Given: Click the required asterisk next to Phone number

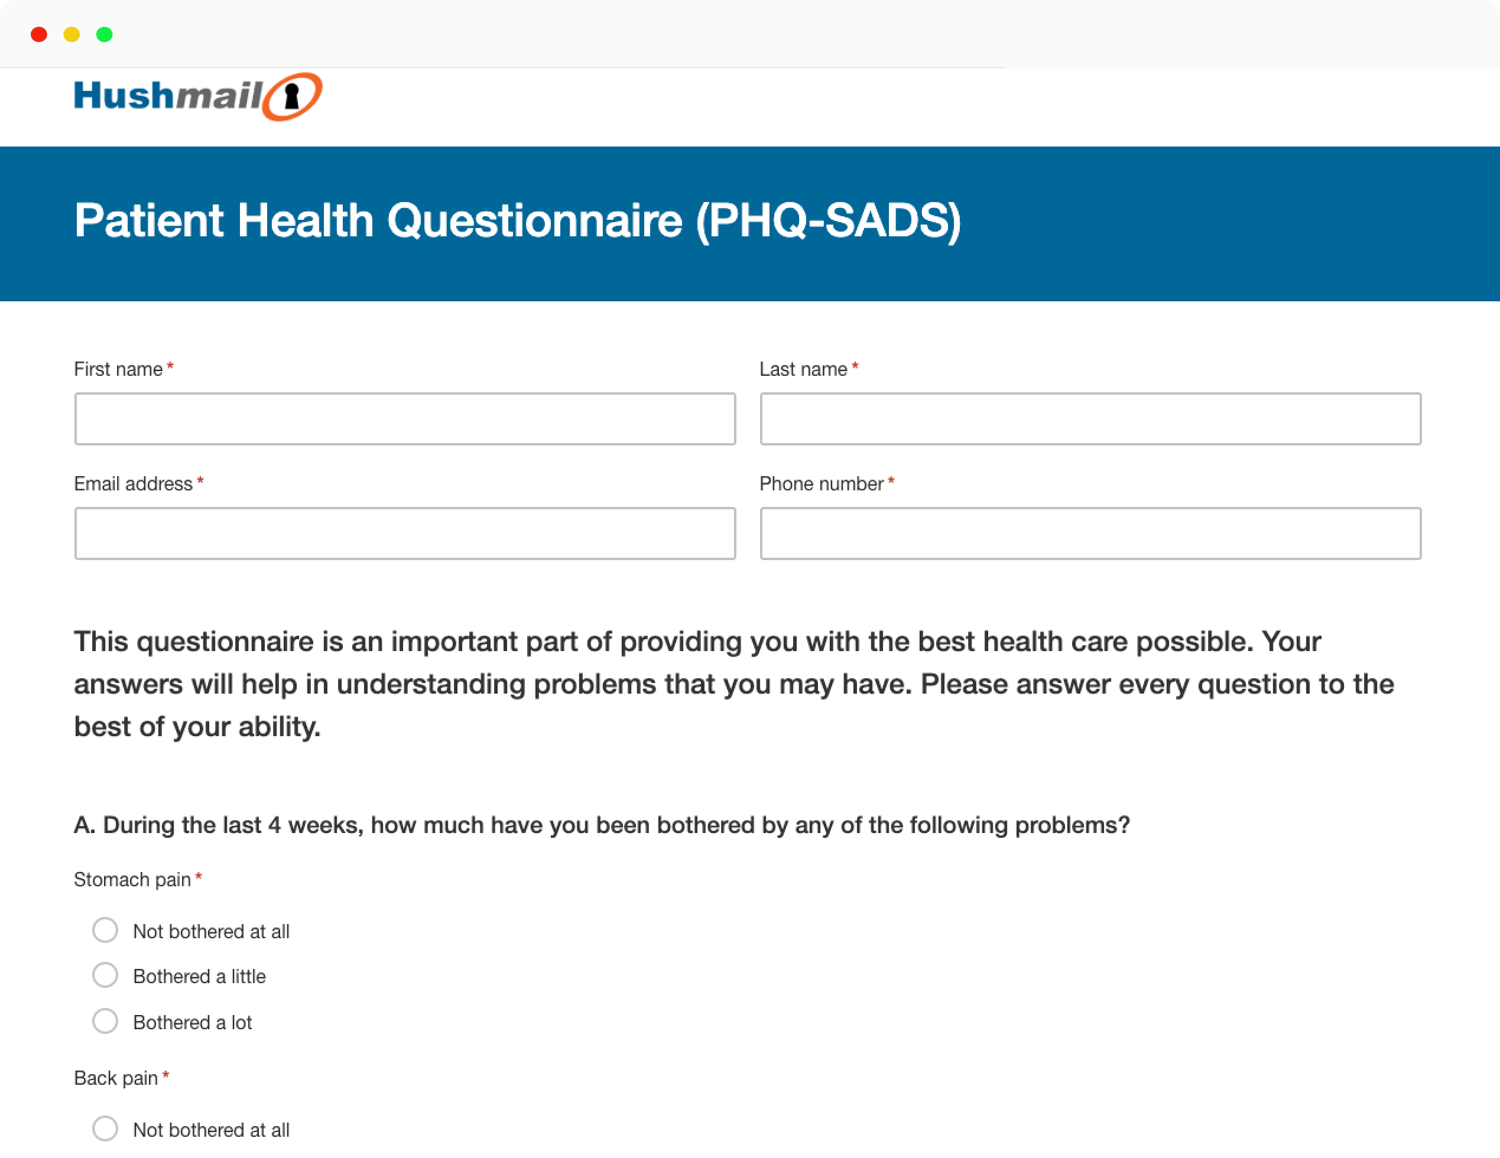Looking at the screenshot, I should point(890,483).
